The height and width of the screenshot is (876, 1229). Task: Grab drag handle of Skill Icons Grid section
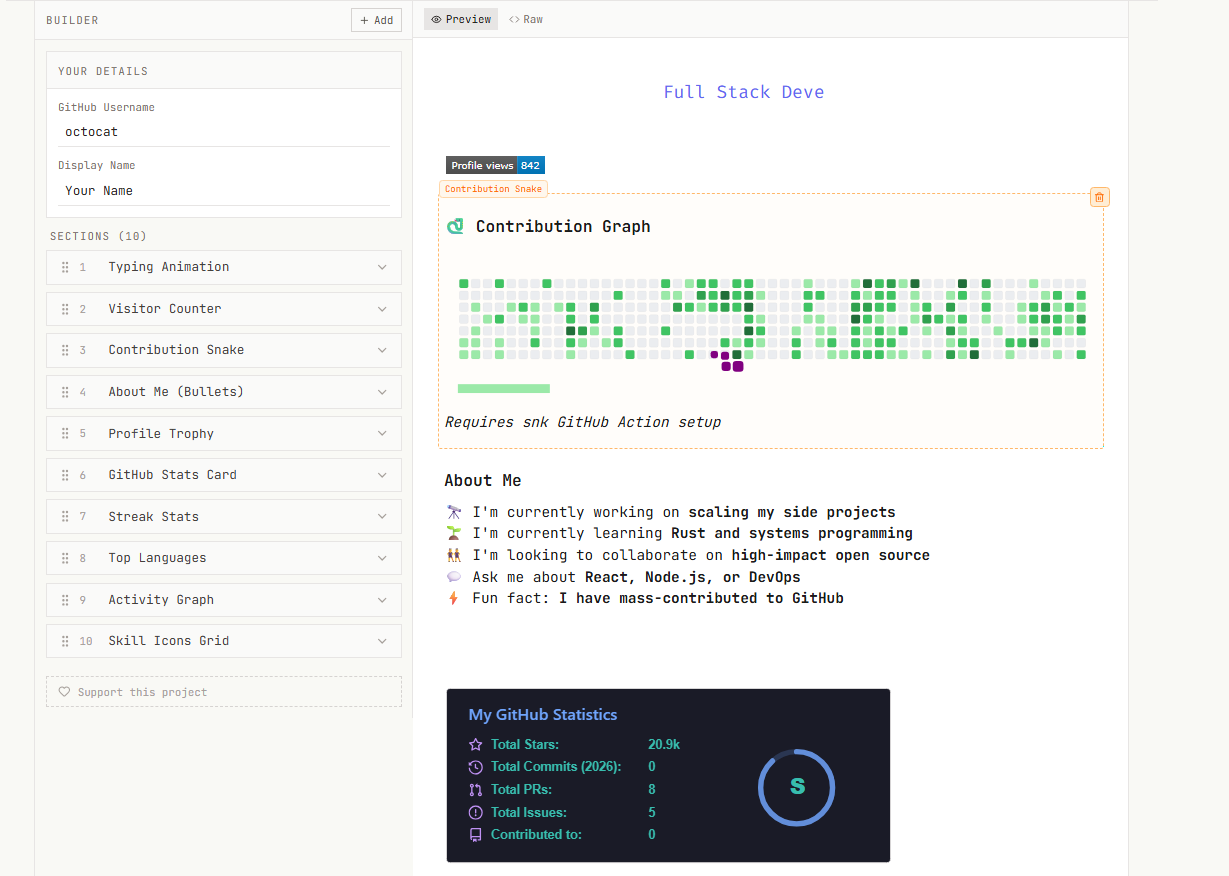coord(65,641)
